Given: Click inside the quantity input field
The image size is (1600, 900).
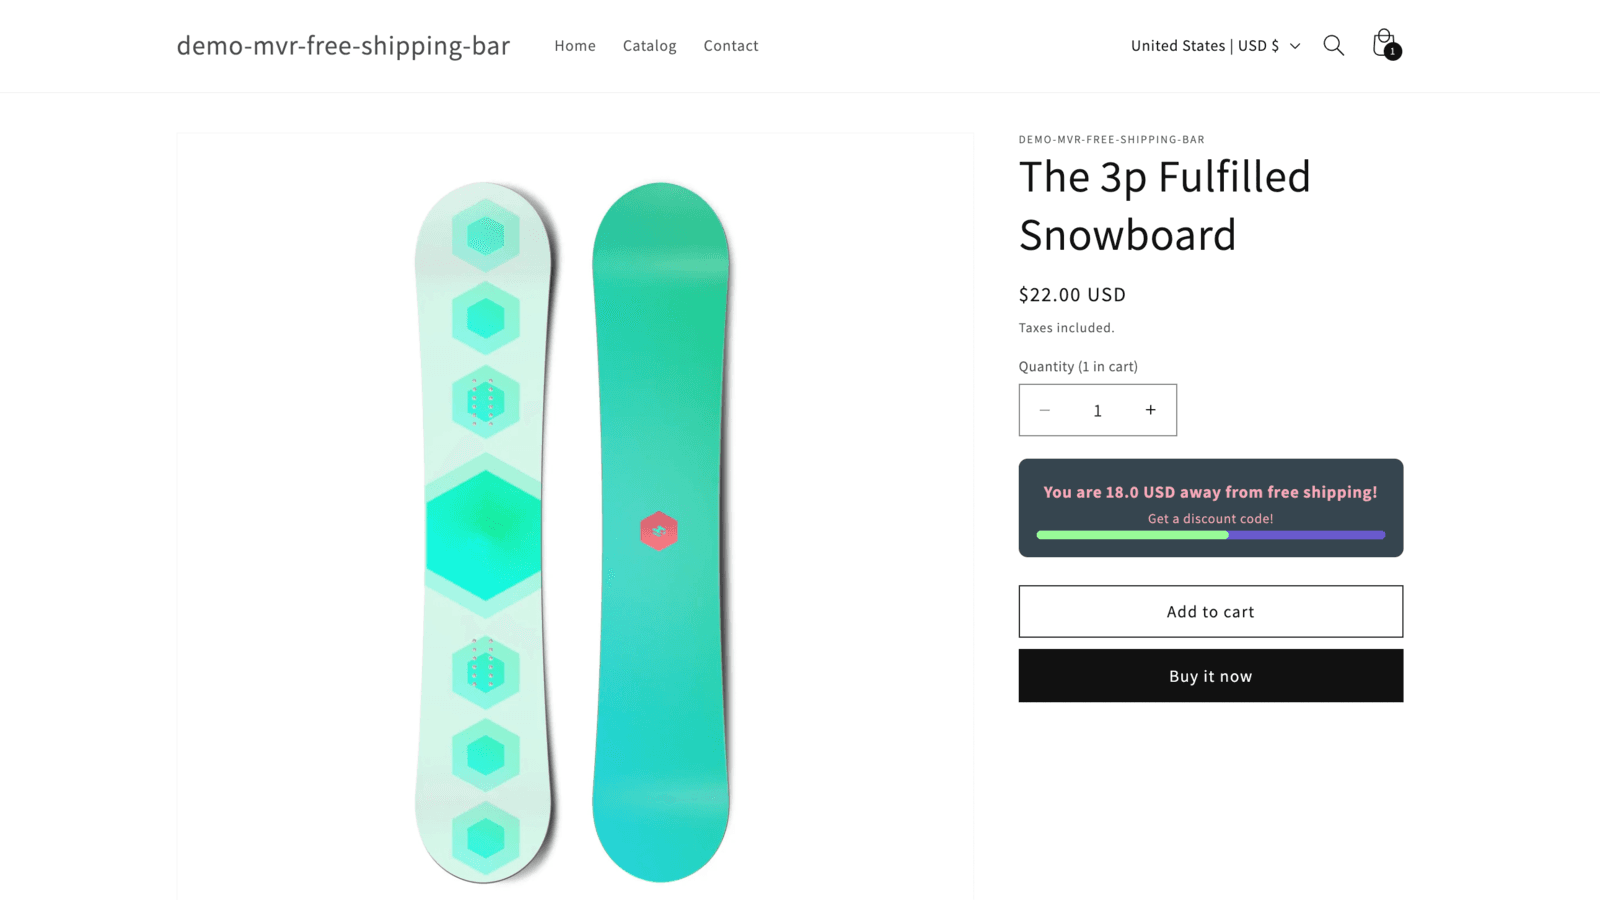Looking at the screenshot, I should [x=1097, y=410].
